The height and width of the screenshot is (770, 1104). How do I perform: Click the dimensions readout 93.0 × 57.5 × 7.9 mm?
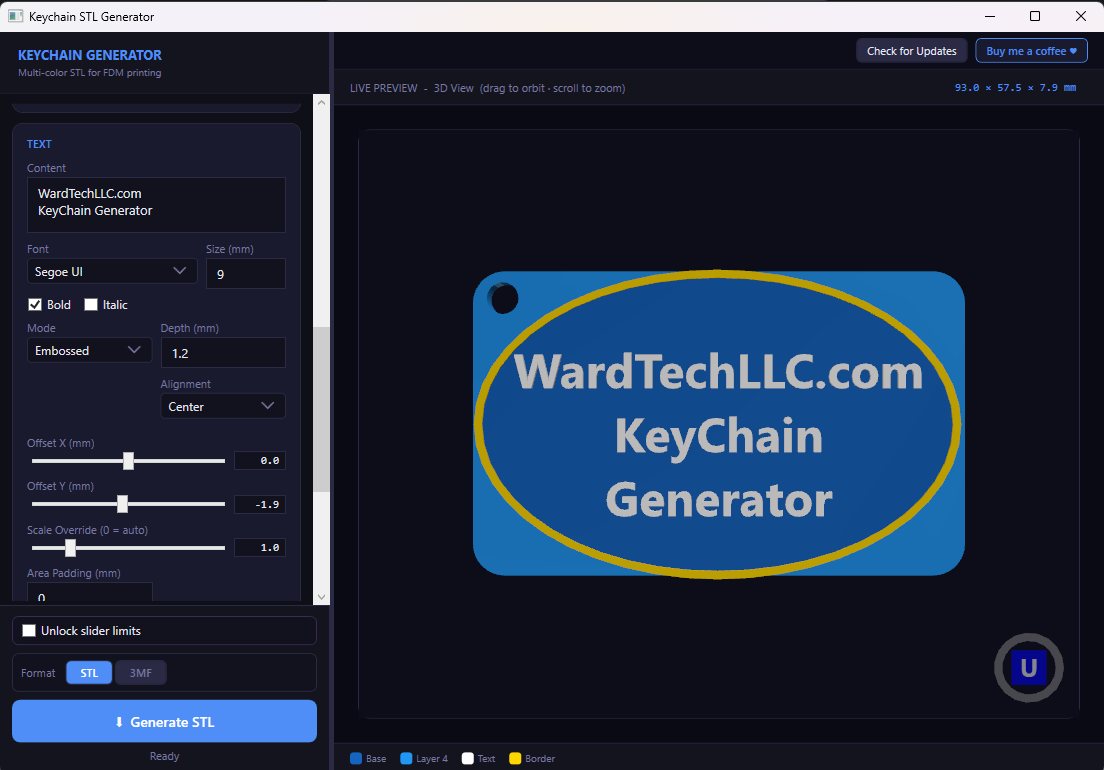1015,87
